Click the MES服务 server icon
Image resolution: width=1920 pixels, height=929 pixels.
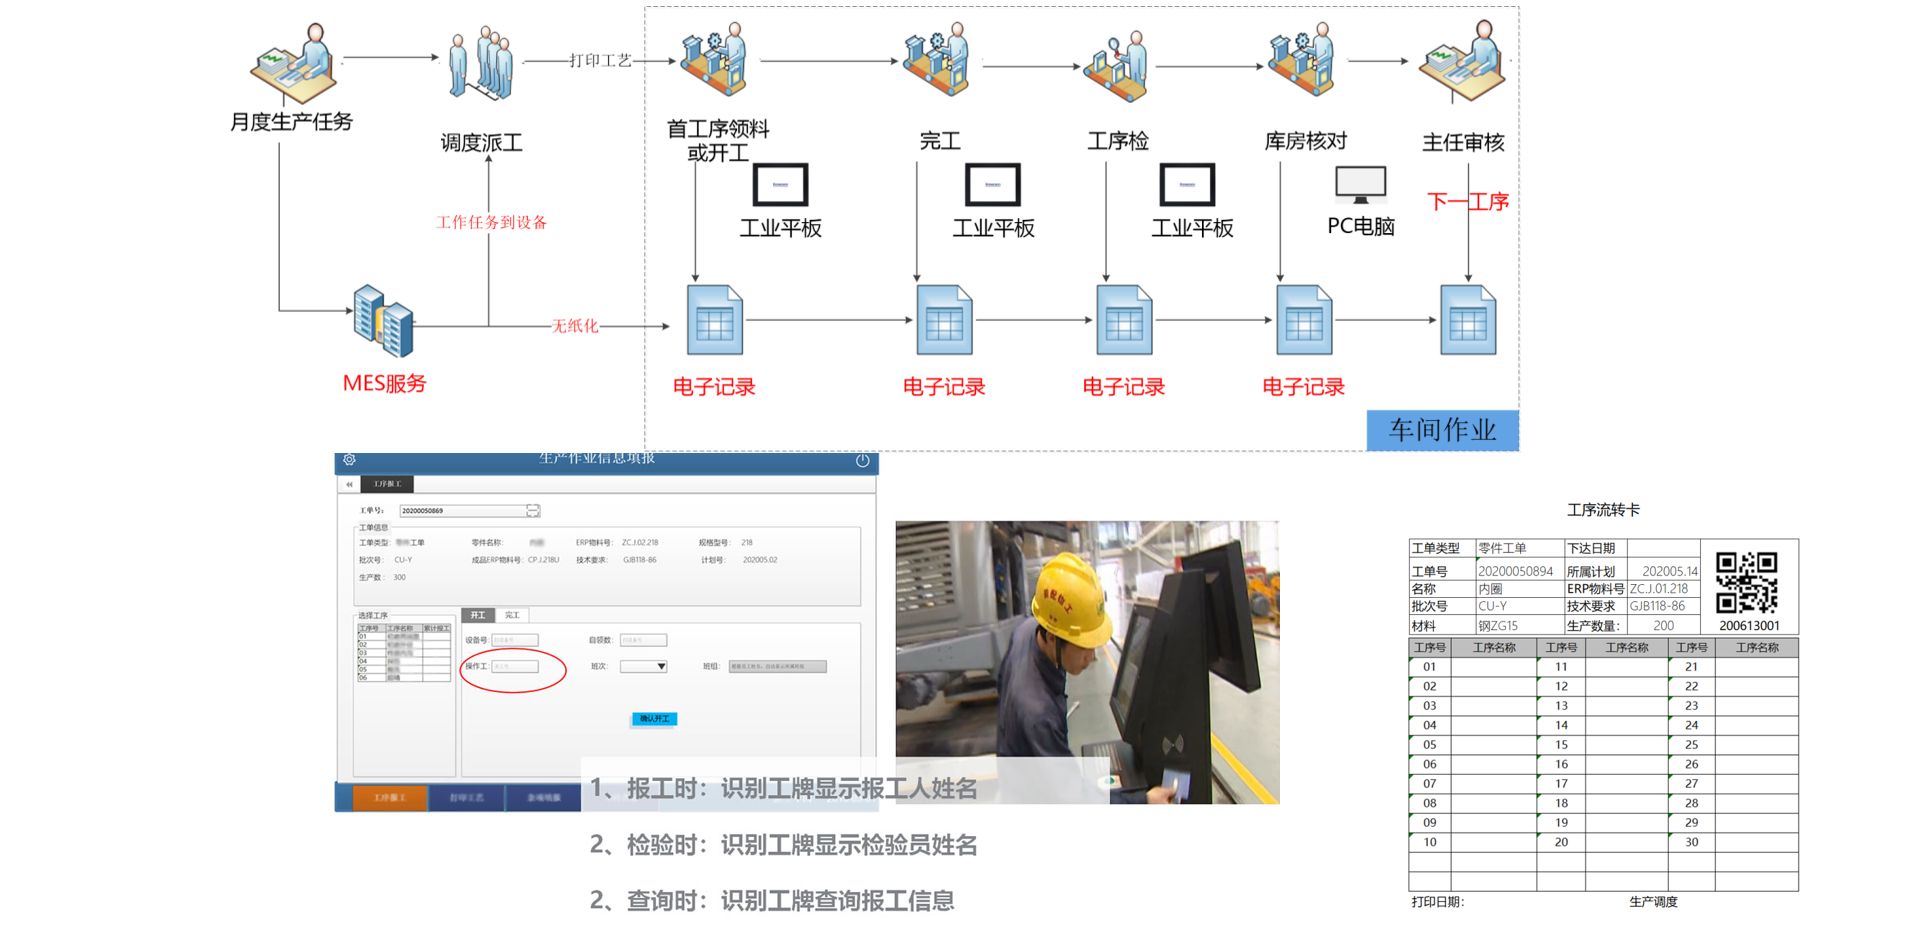[x=383, y=321]
